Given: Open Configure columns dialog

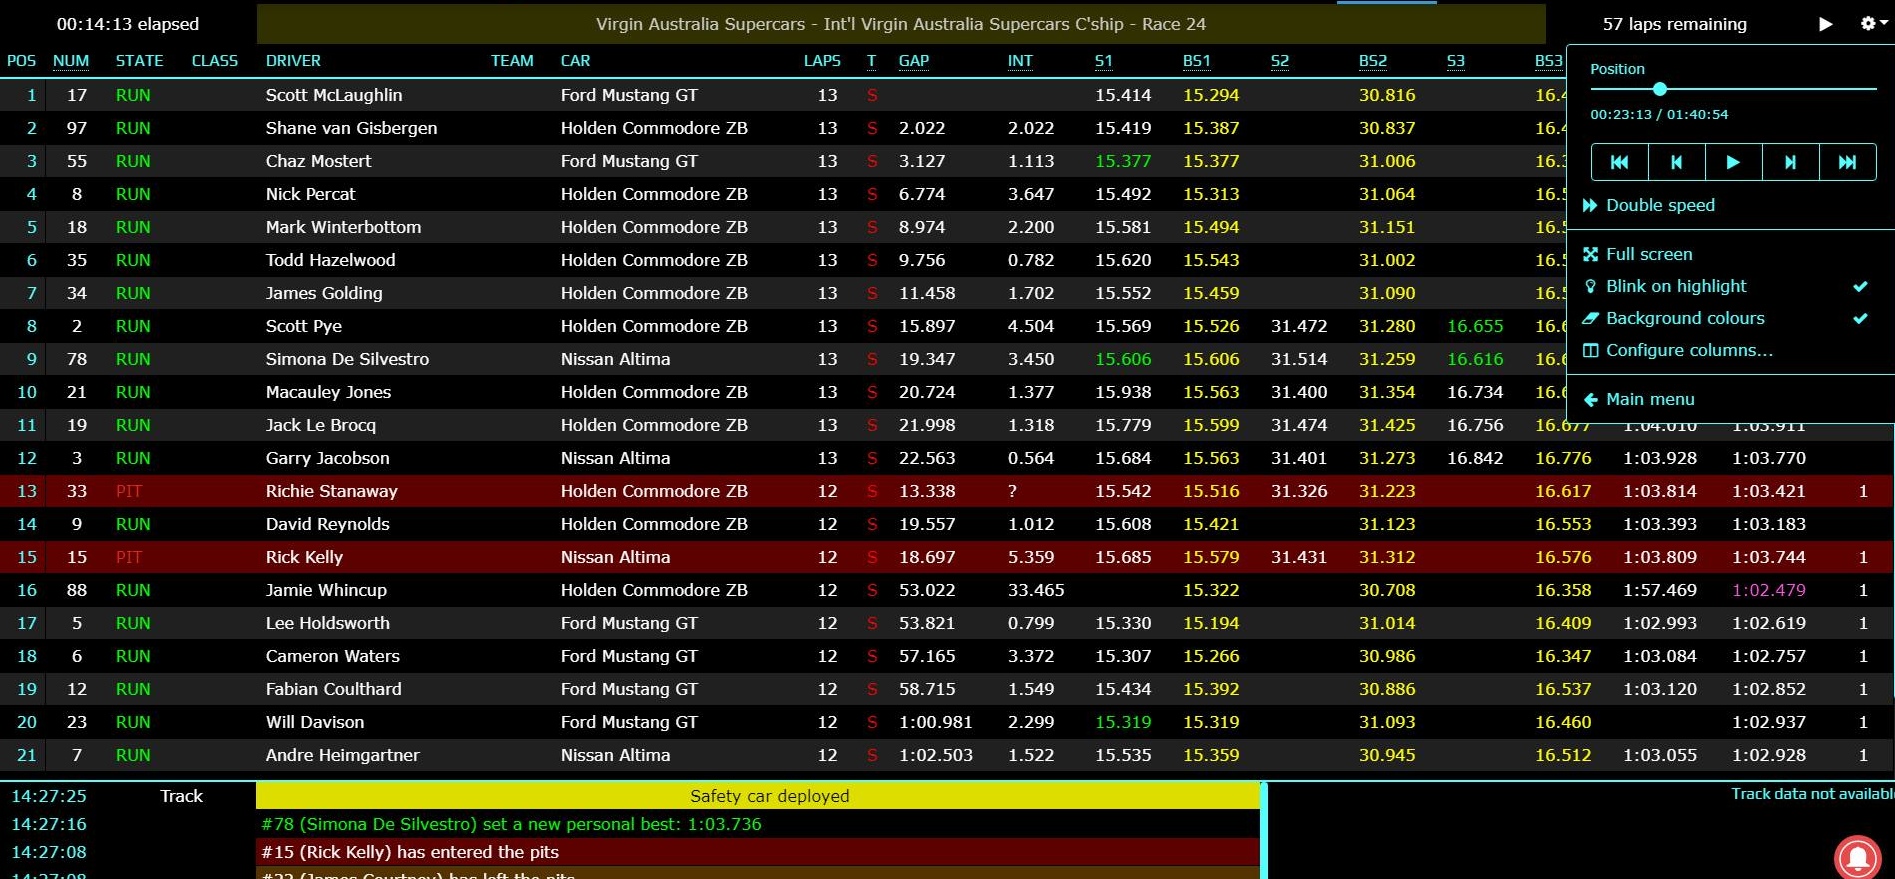Looking at the screenshot, I should point(1689,350).
